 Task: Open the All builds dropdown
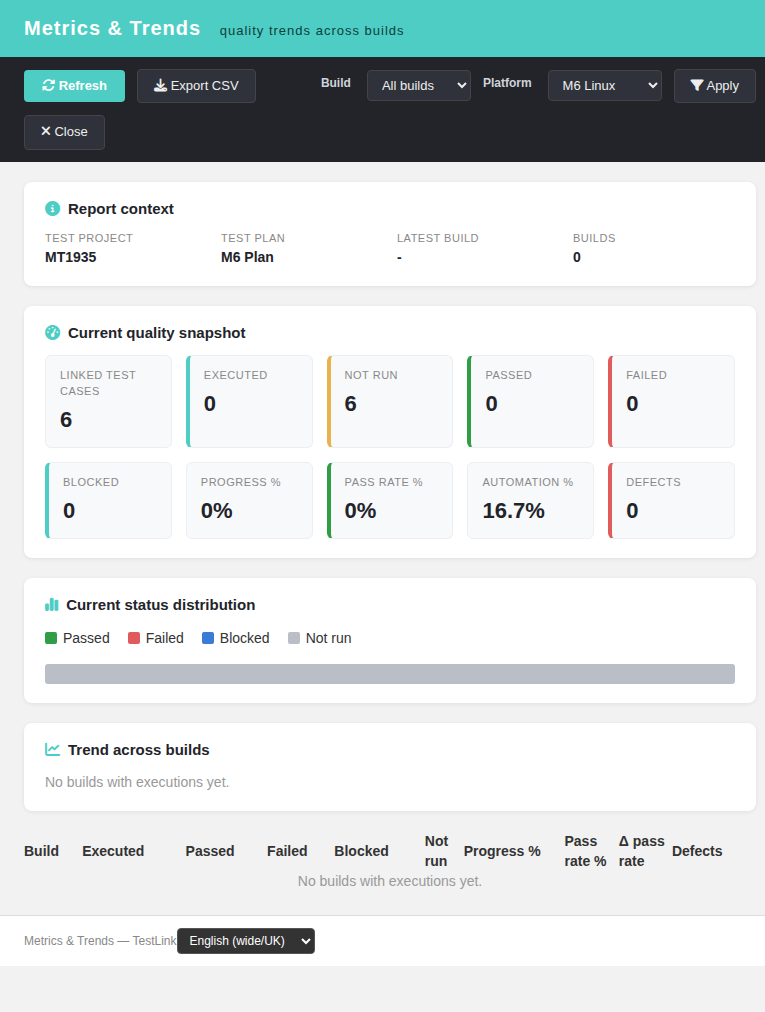point(418,85)
